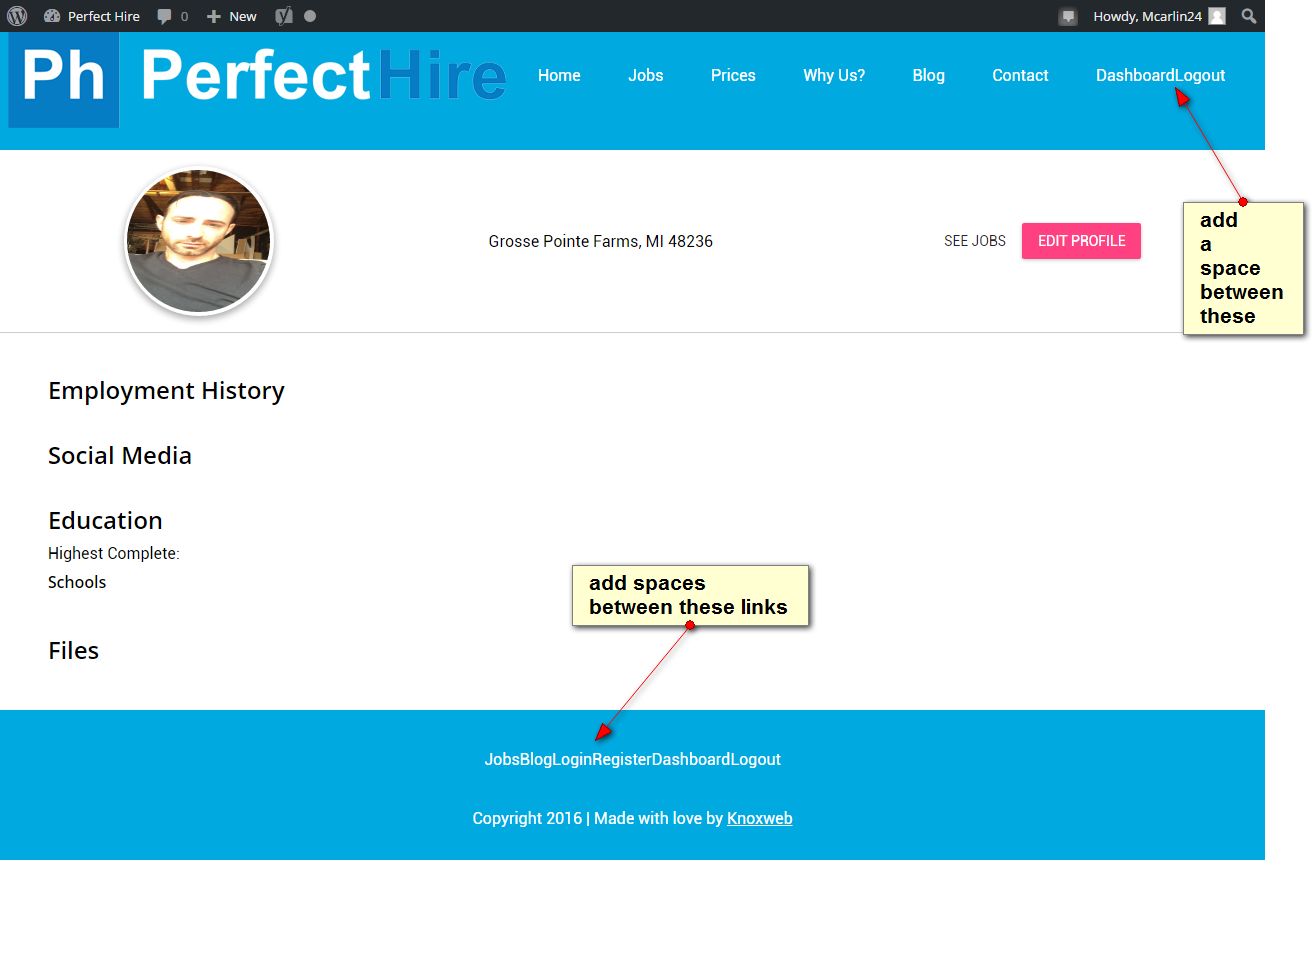Click the Employment History heading
The height and width of the screenshot is (966, 1314).
coord(166,391)
